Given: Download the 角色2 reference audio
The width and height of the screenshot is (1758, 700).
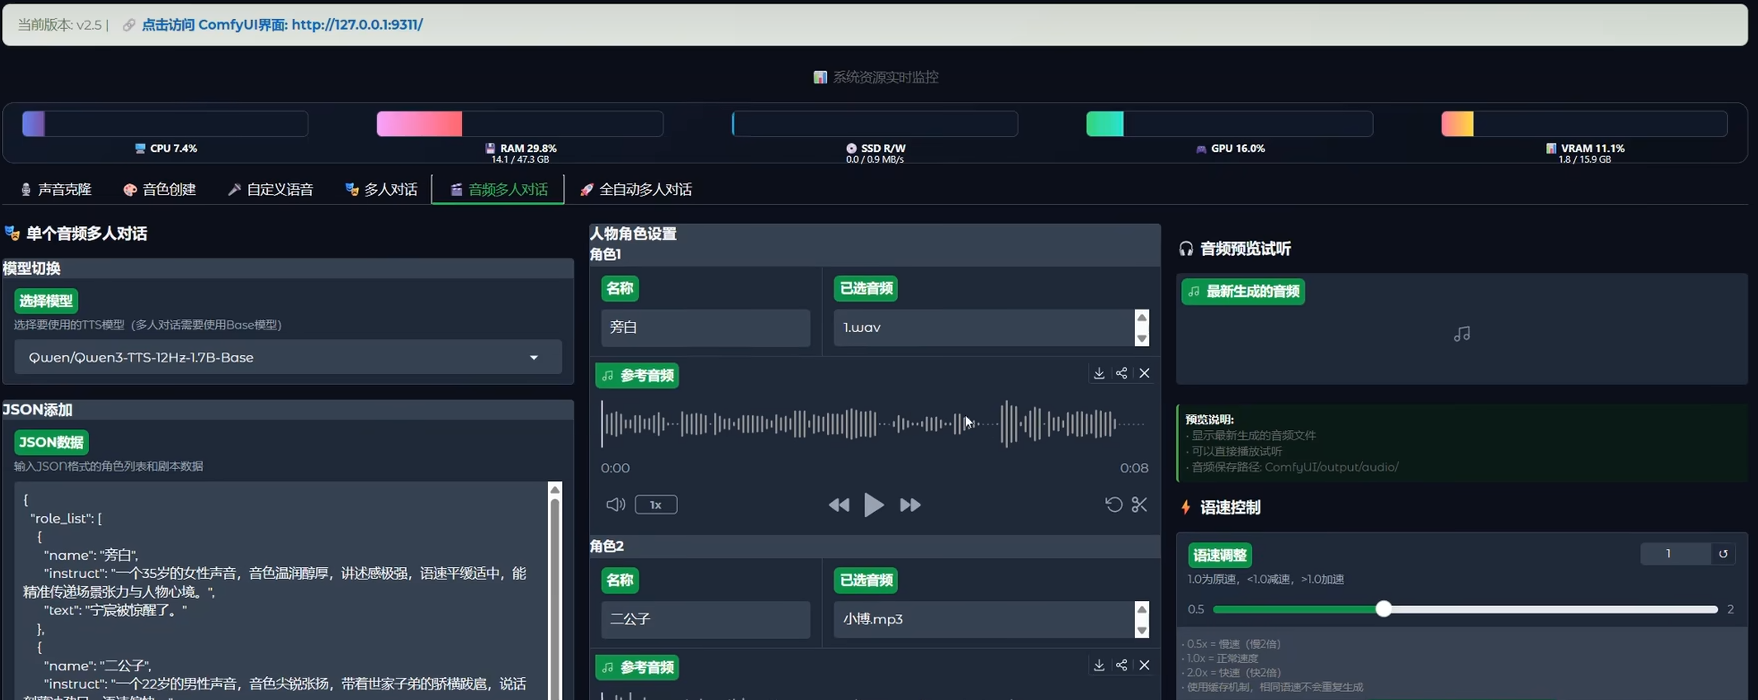Looking at the screenshot, I should tap(1099, 665).
